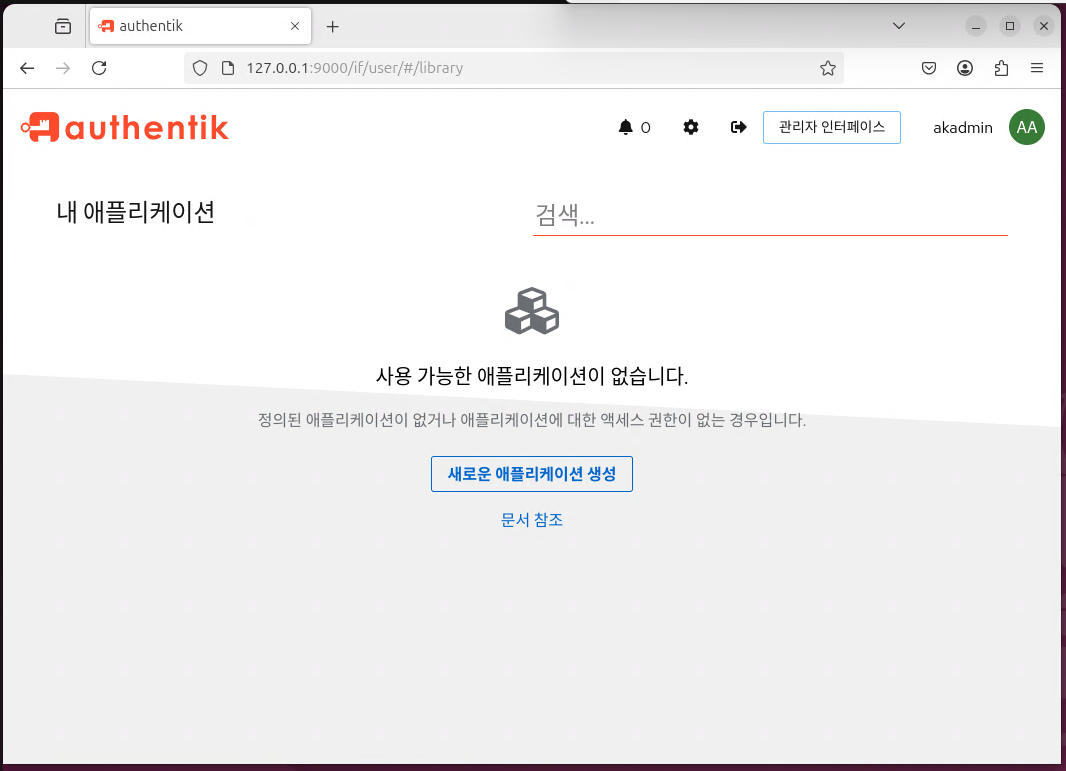Screen dimensions: 1066x771
Task: Expand the list all tabs chevron
Action: pos(899,26)
